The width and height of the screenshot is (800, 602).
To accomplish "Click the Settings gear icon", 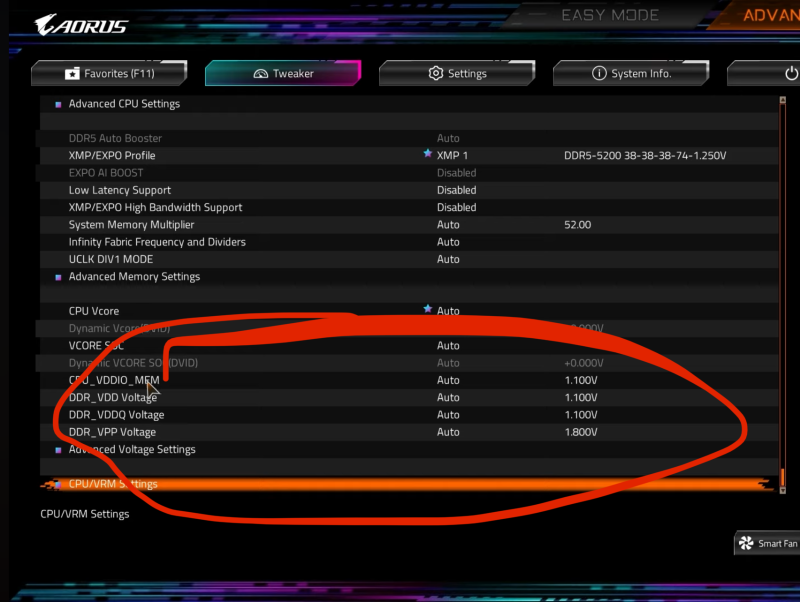I will (436, 73).
